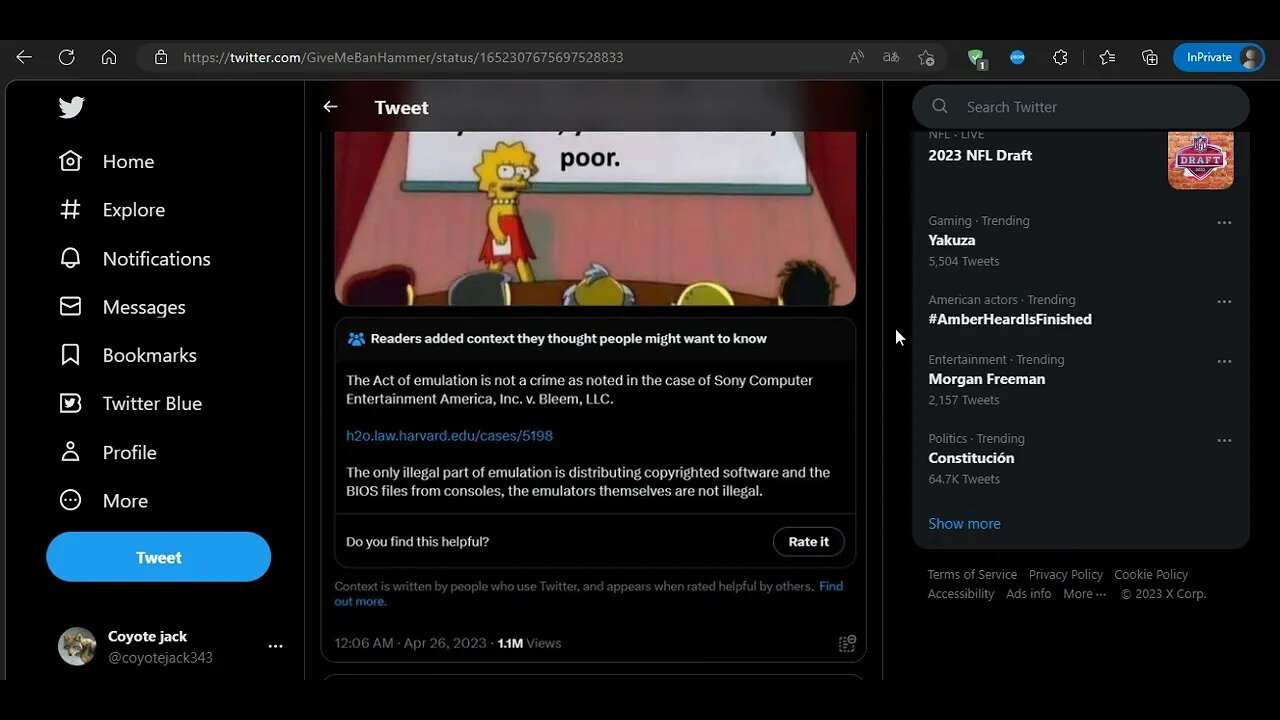Click the translate page icon
The image size is (1280, 720).
click(x=891, y=57)
